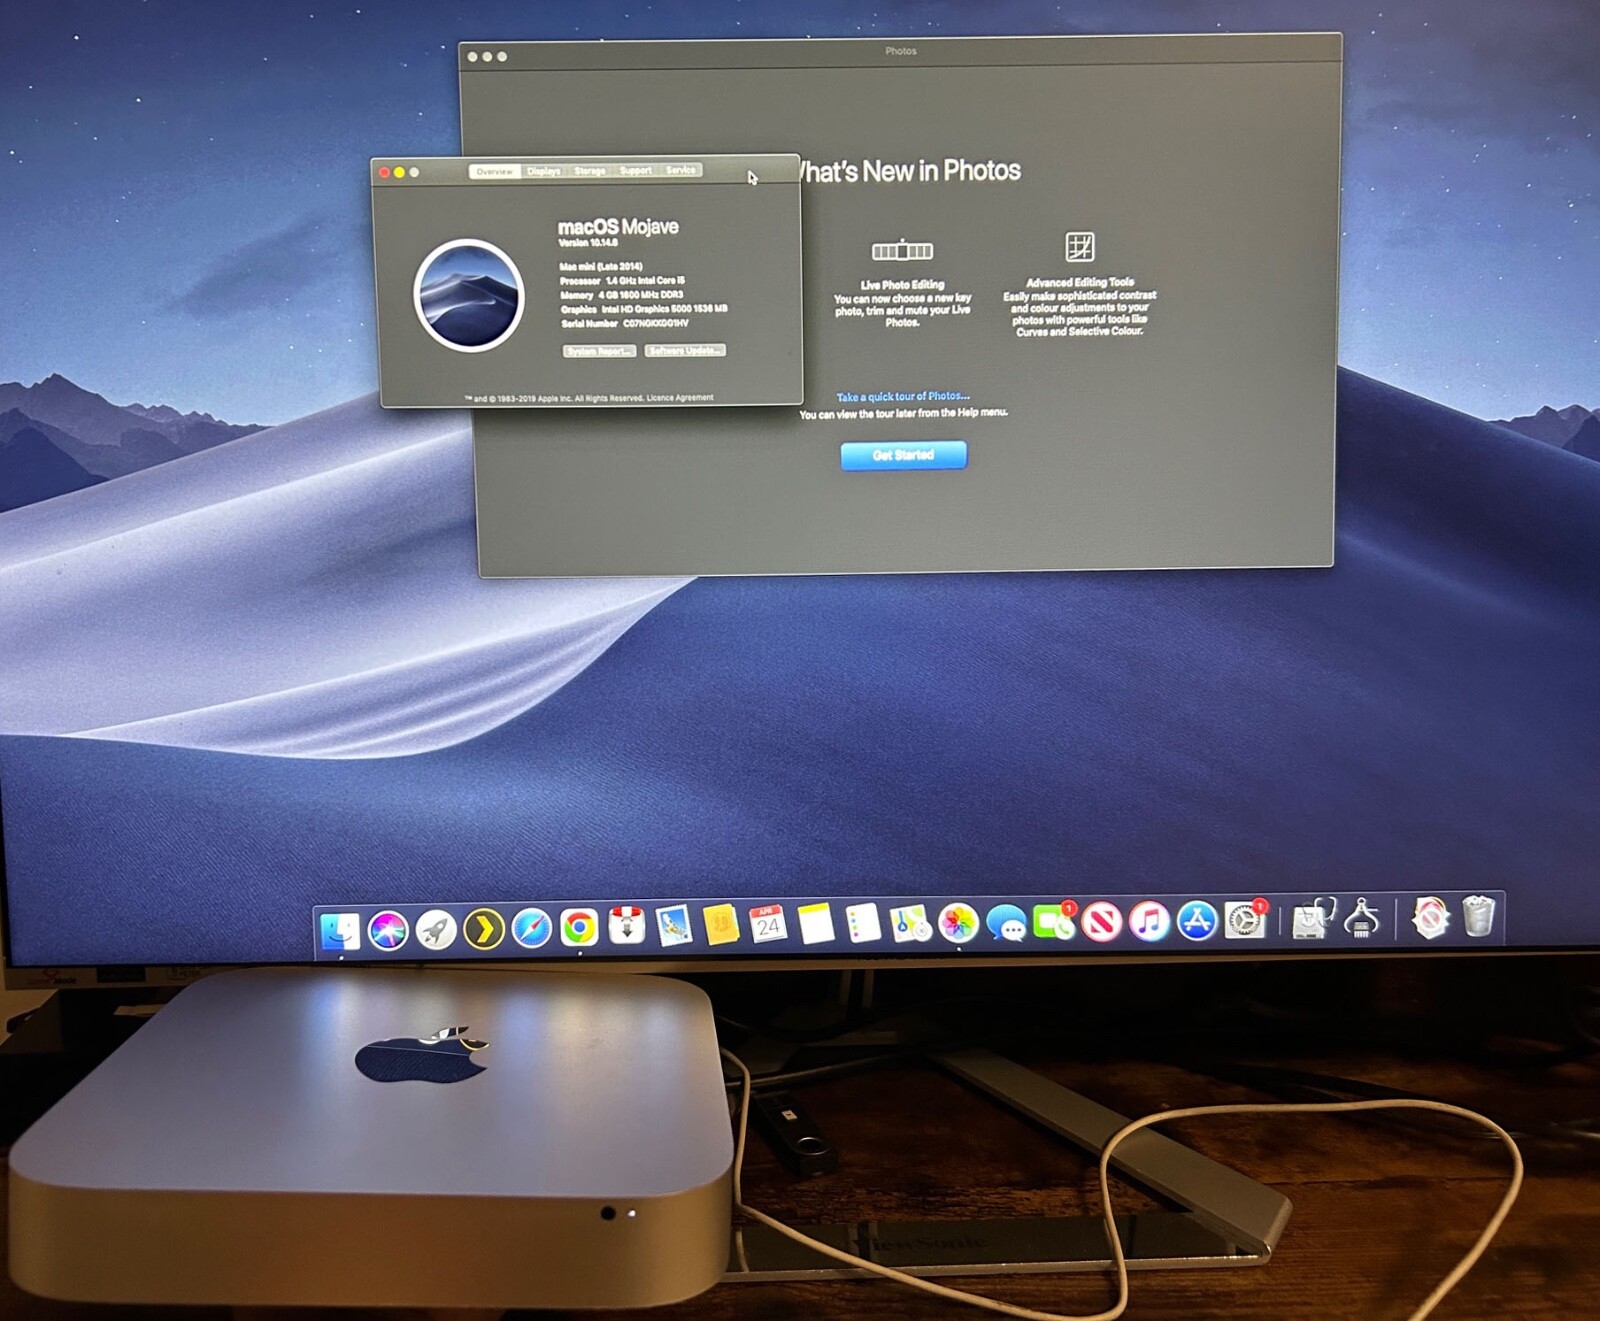This screenshot has height=1321, width=1600.
Task: Switch to the Displays tab
Action: point(544,171)
